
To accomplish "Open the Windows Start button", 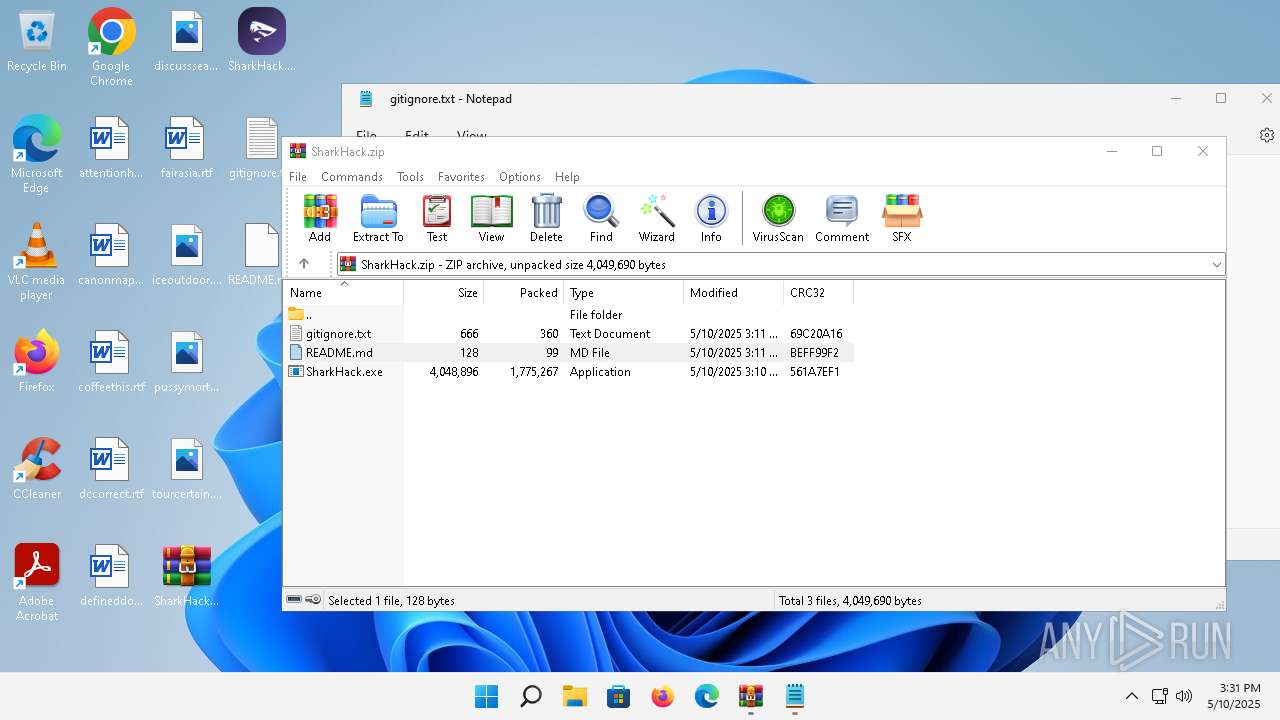I will point(487,696).
